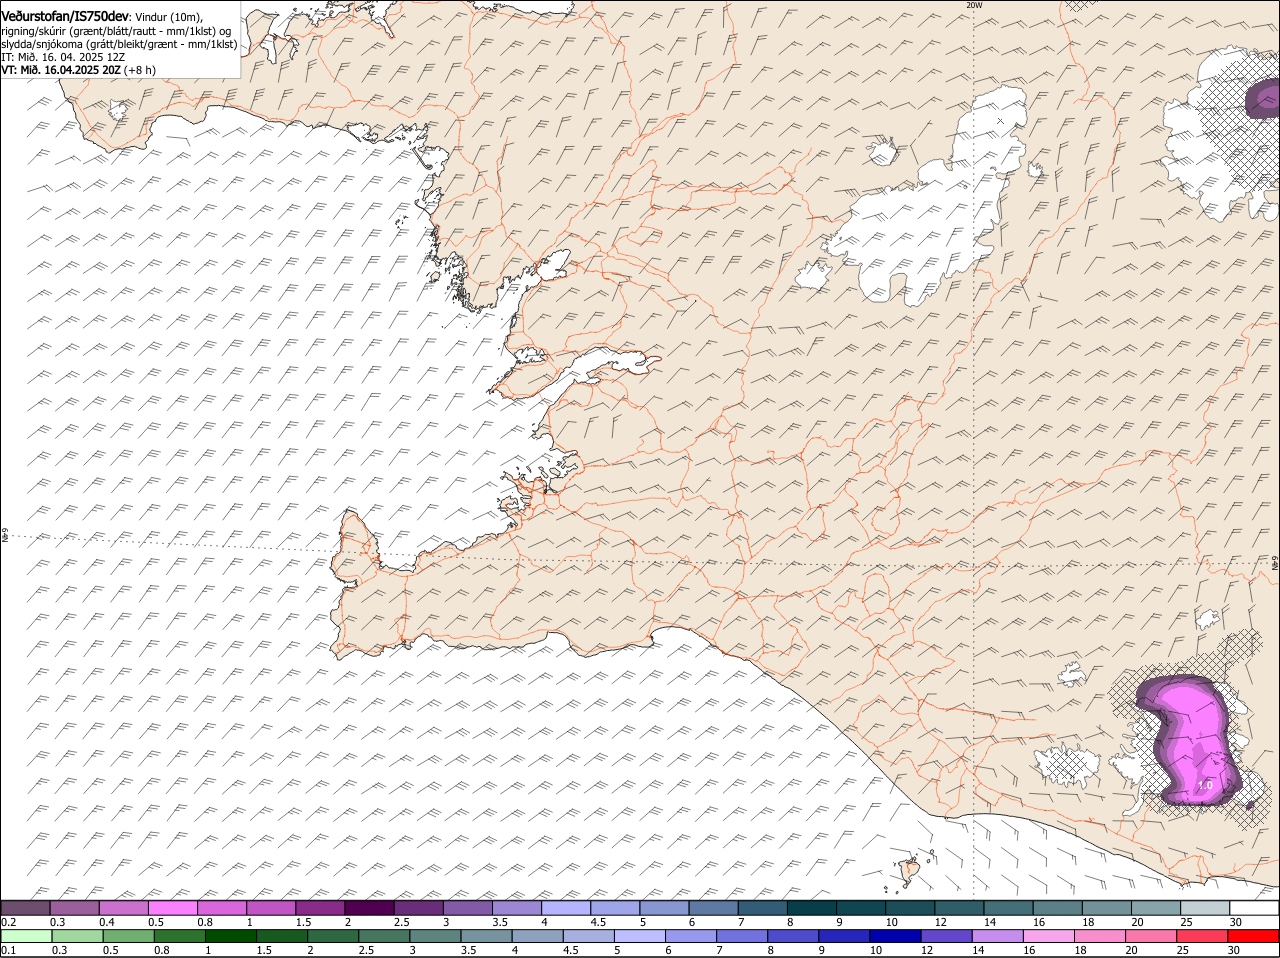
Task: Select lower legend pink swatch between 18 and 20
Action: [1099, 936]
